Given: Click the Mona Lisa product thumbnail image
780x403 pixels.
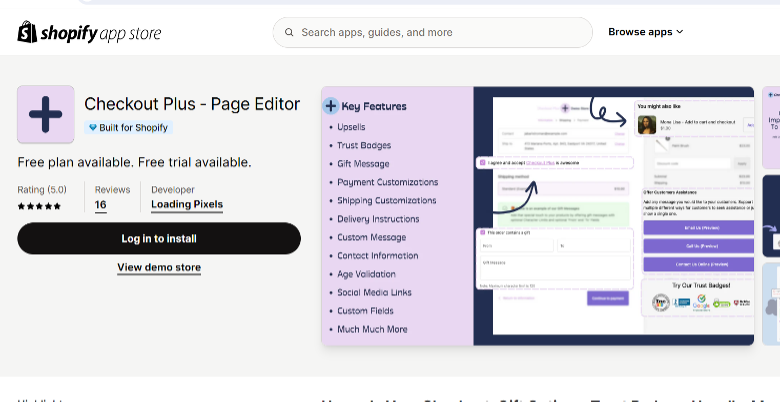Looking at the screenshot, I should pos(647,125).
